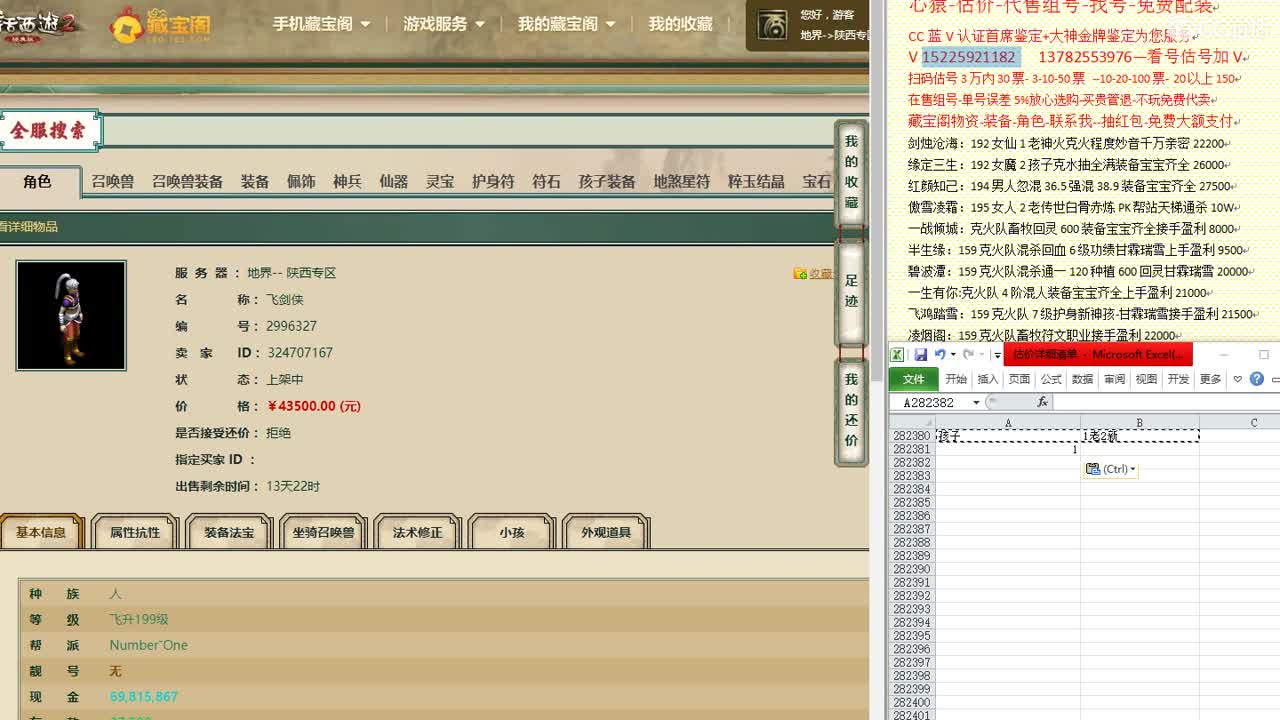1280x720 pixels.
Task: Open the Name Box dropdown arrow
Action: pos(976,402)
